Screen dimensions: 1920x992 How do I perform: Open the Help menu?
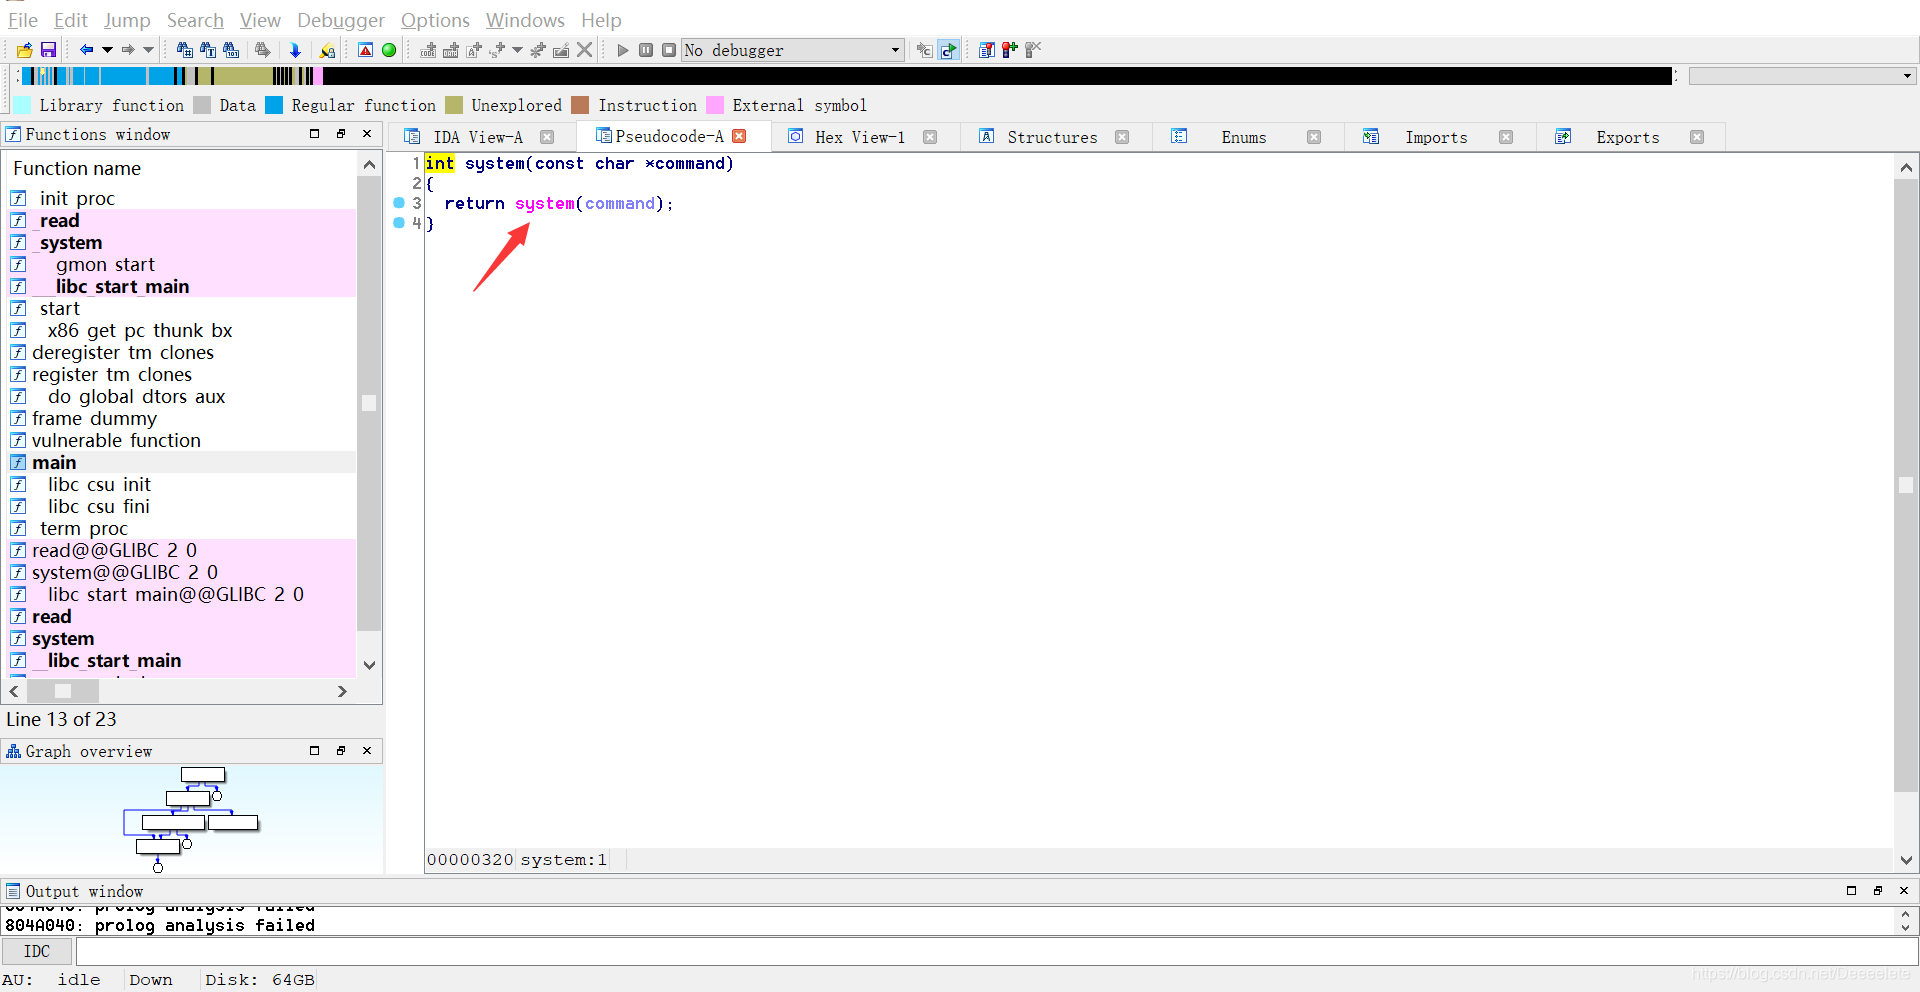[x=601, y=20]
